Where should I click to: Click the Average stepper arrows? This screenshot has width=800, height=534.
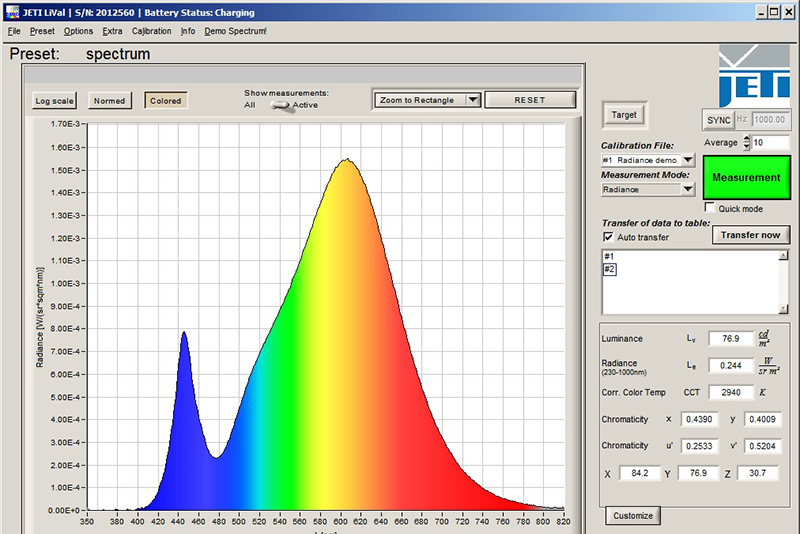pyautogui.click(x=746, y=143)
